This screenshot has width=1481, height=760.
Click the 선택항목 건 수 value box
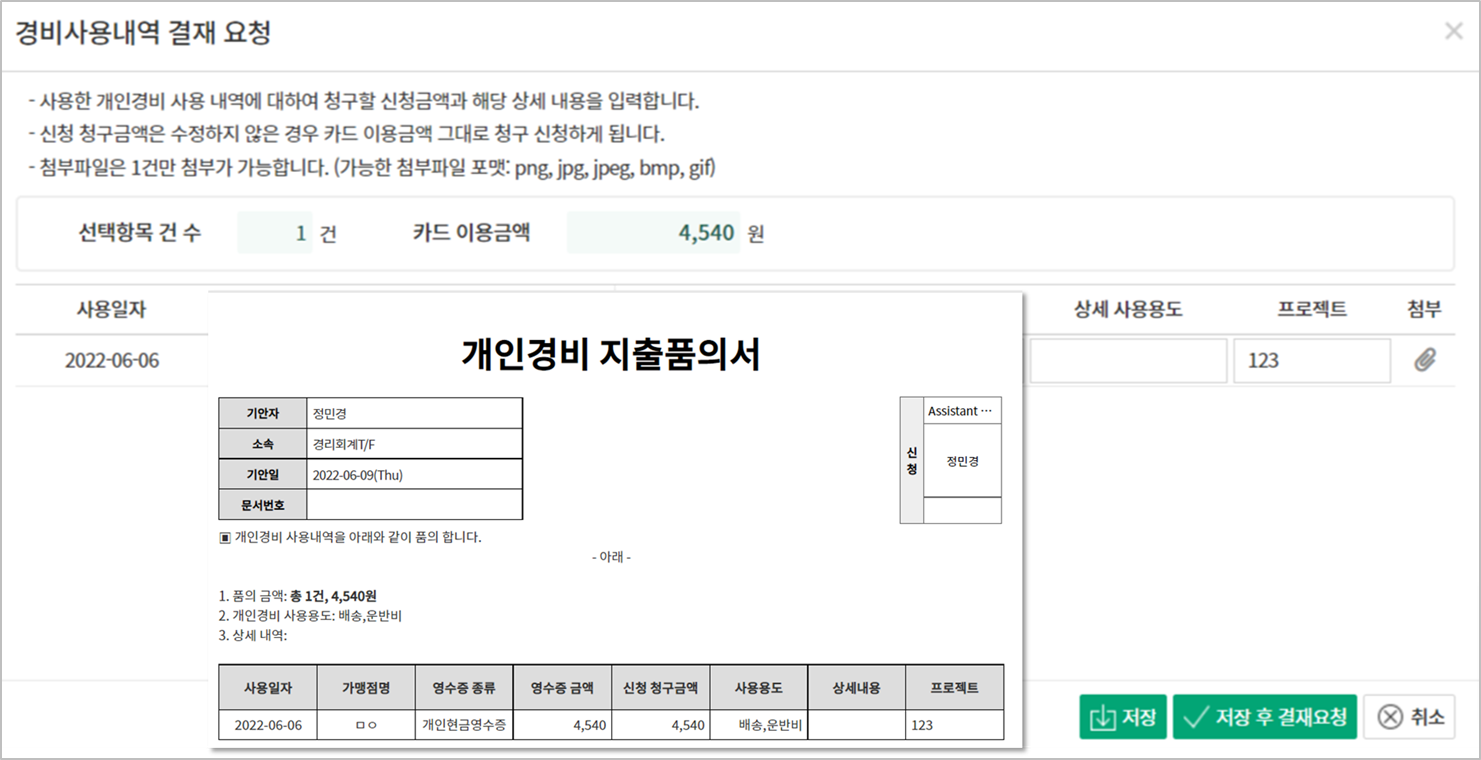(x=274, y=232)
